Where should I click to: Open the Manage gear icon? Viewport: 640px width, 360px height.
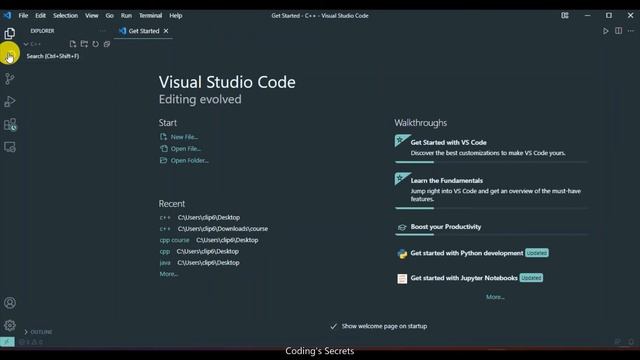click(10, 325)
